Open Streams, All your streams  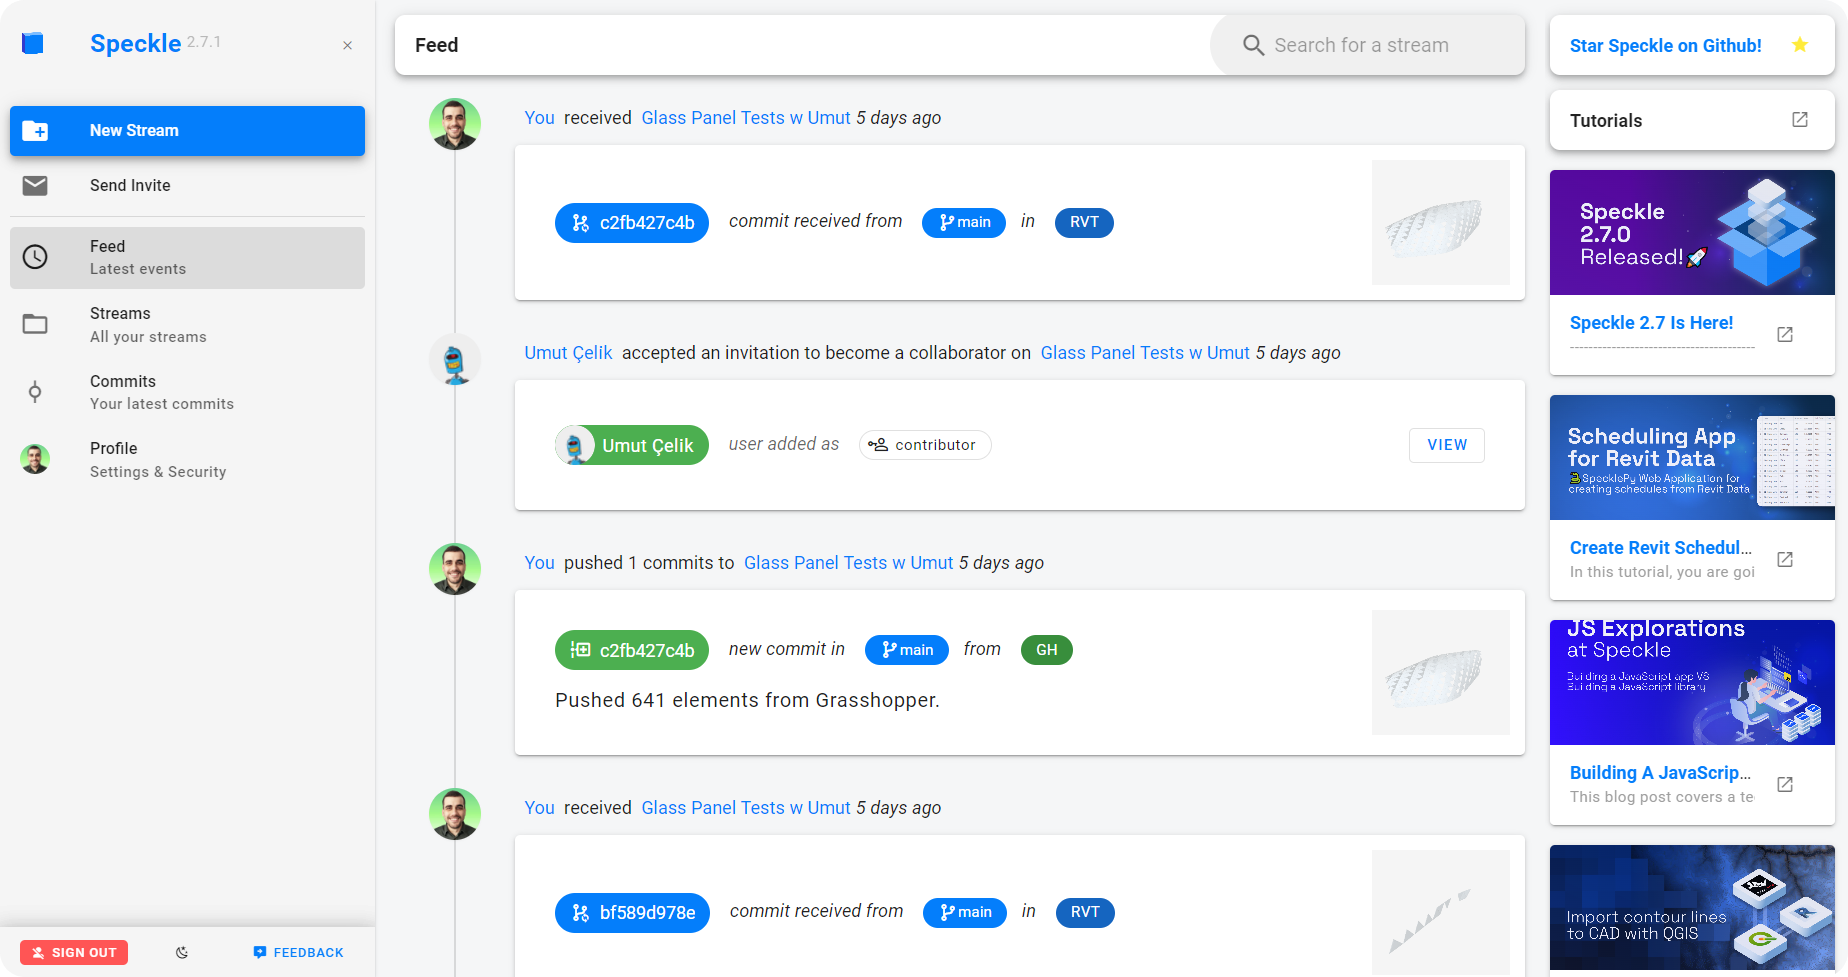pyautogui.click(x=187, y=324)
